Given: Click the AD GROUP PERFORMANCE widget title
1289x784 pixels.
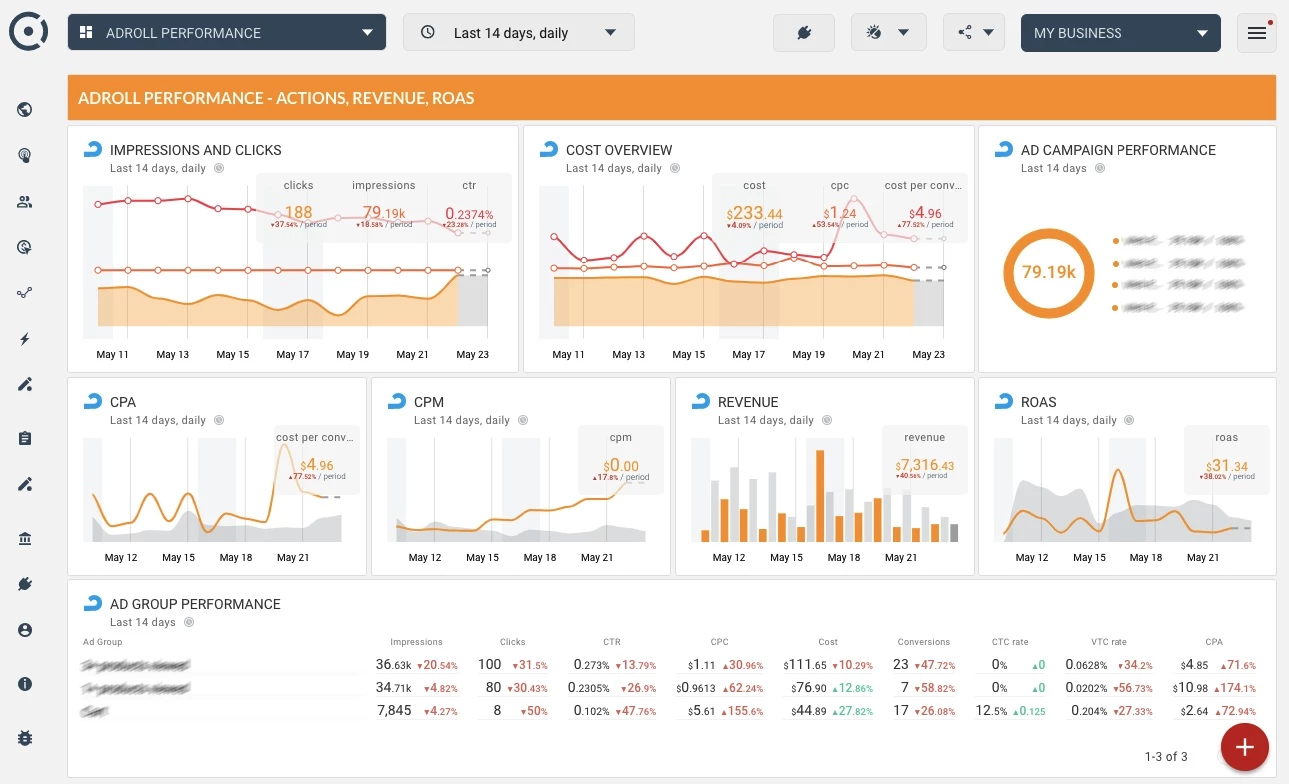Looking at the screenshot, I should coord(195,604).
